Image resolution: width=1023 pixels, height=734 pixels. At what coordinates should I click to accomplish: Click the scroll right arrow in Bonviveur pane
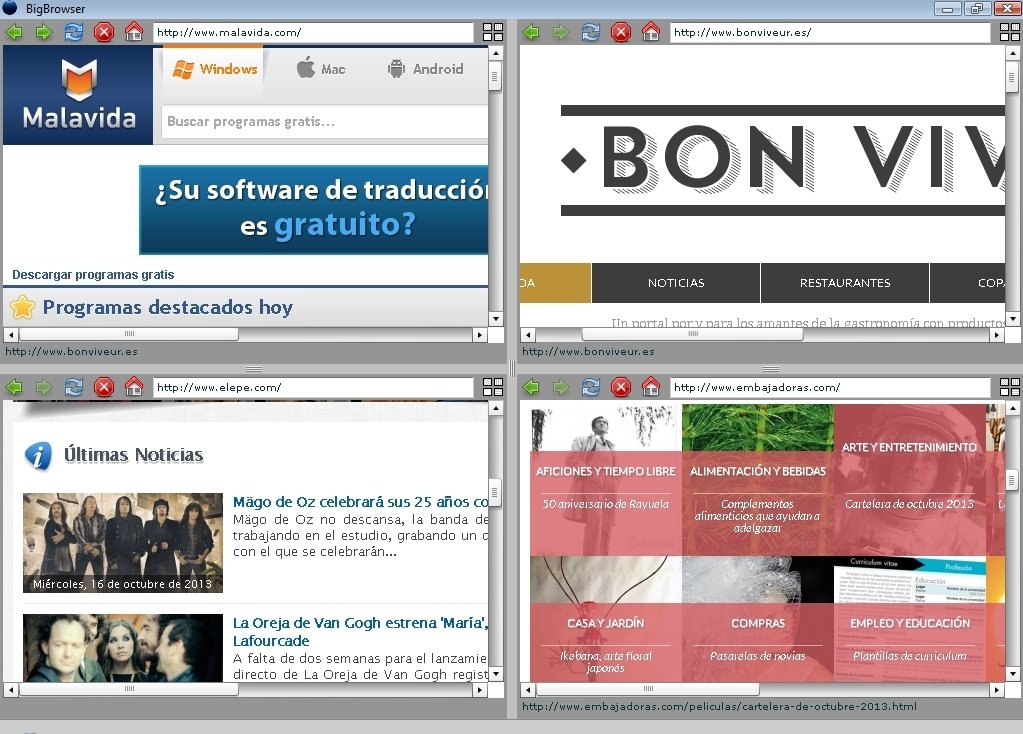click(996, 335)
